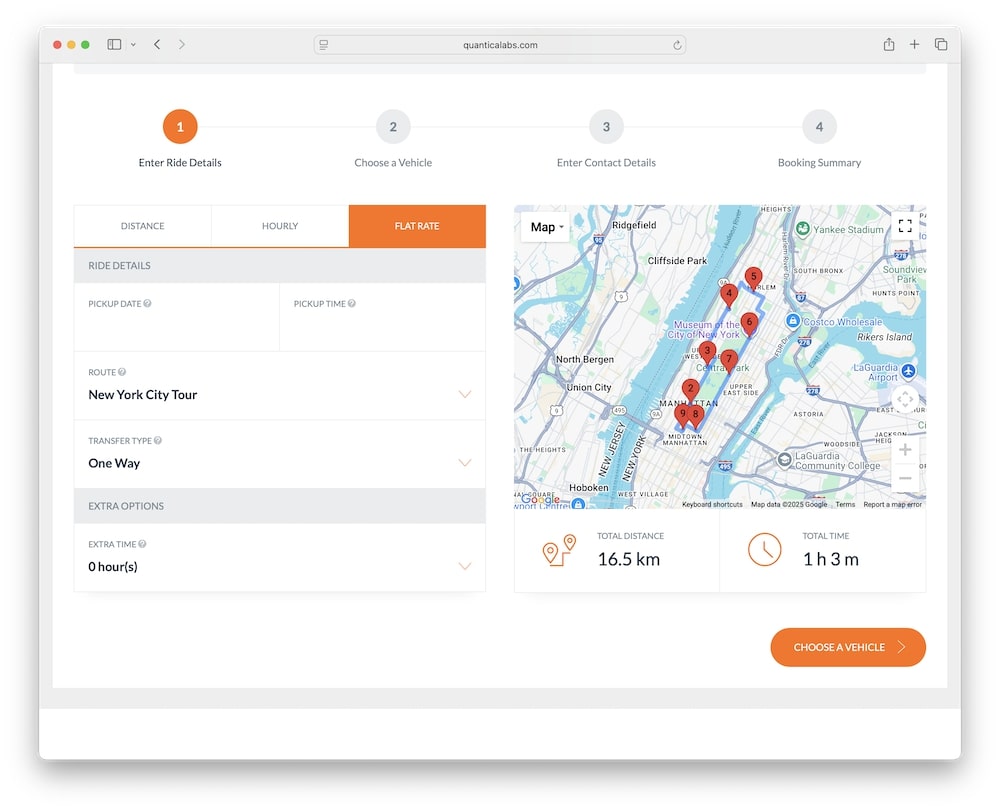Image resolution: width=1000 pixels, height=811 pixels.
Task: Expand sidebar options chevron in Safari toolbar
Action: (133, 45)
